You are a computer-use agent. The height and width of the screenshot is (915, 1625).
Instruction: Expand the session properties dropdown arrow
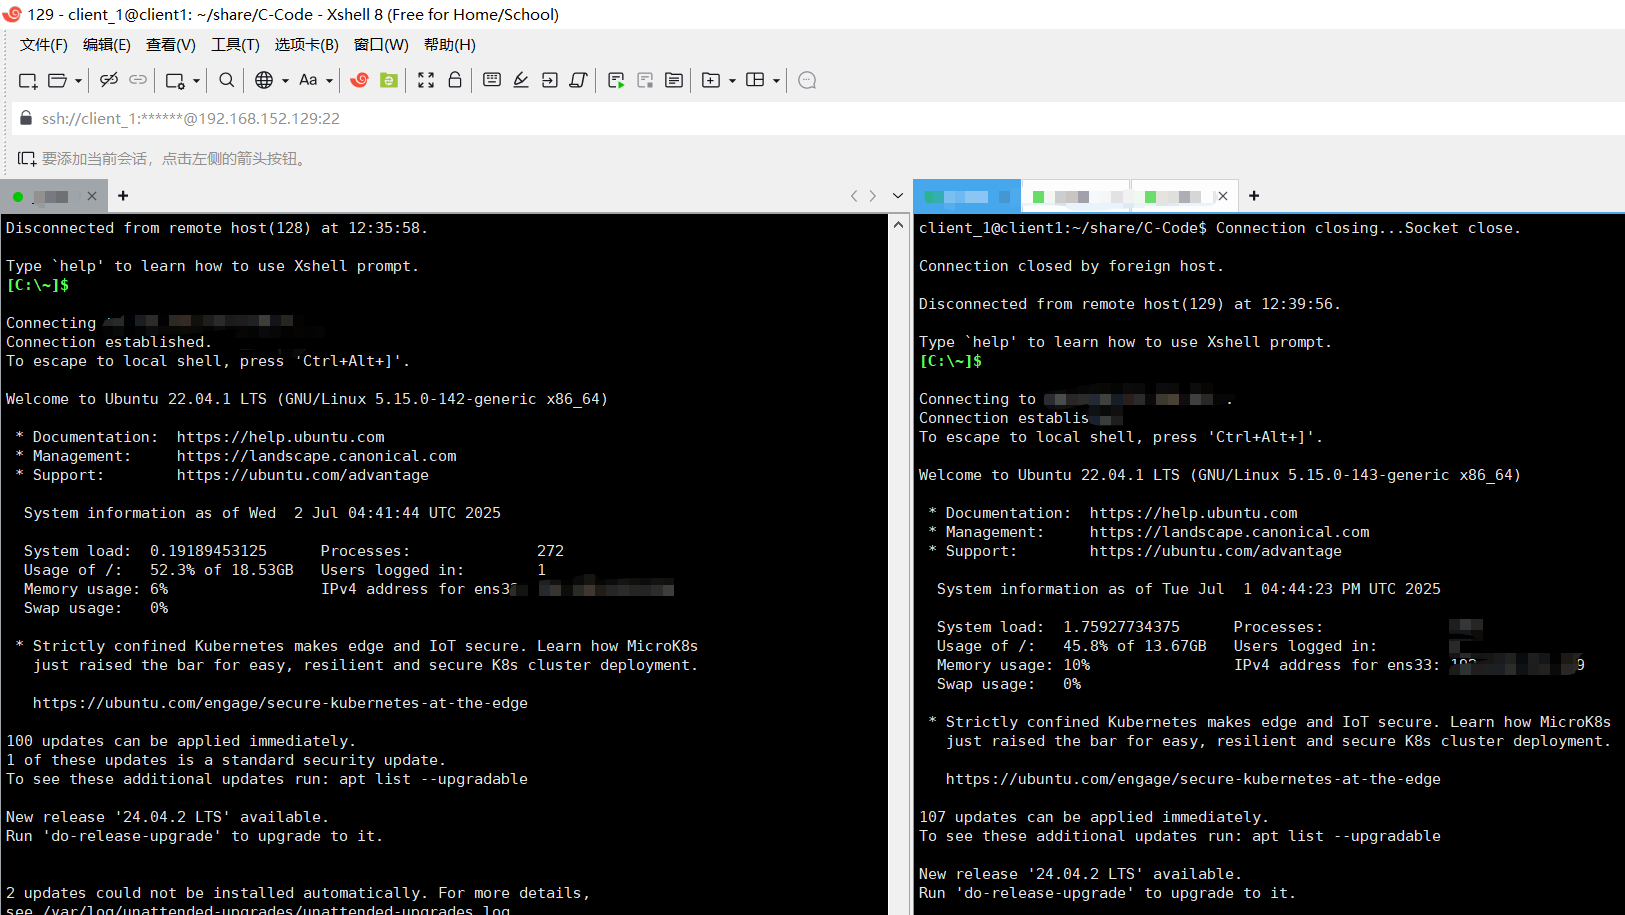tap(196, 81)
